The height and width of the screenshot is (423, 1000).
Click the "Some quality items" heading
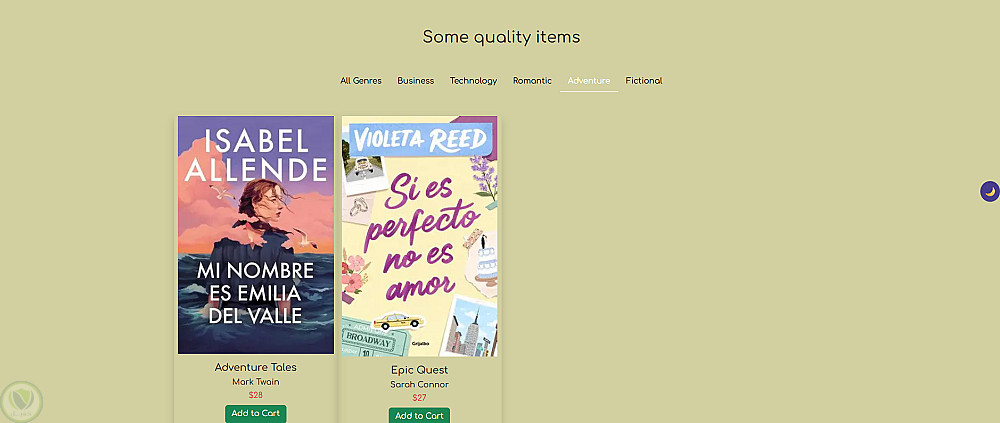tap(501, 37)
